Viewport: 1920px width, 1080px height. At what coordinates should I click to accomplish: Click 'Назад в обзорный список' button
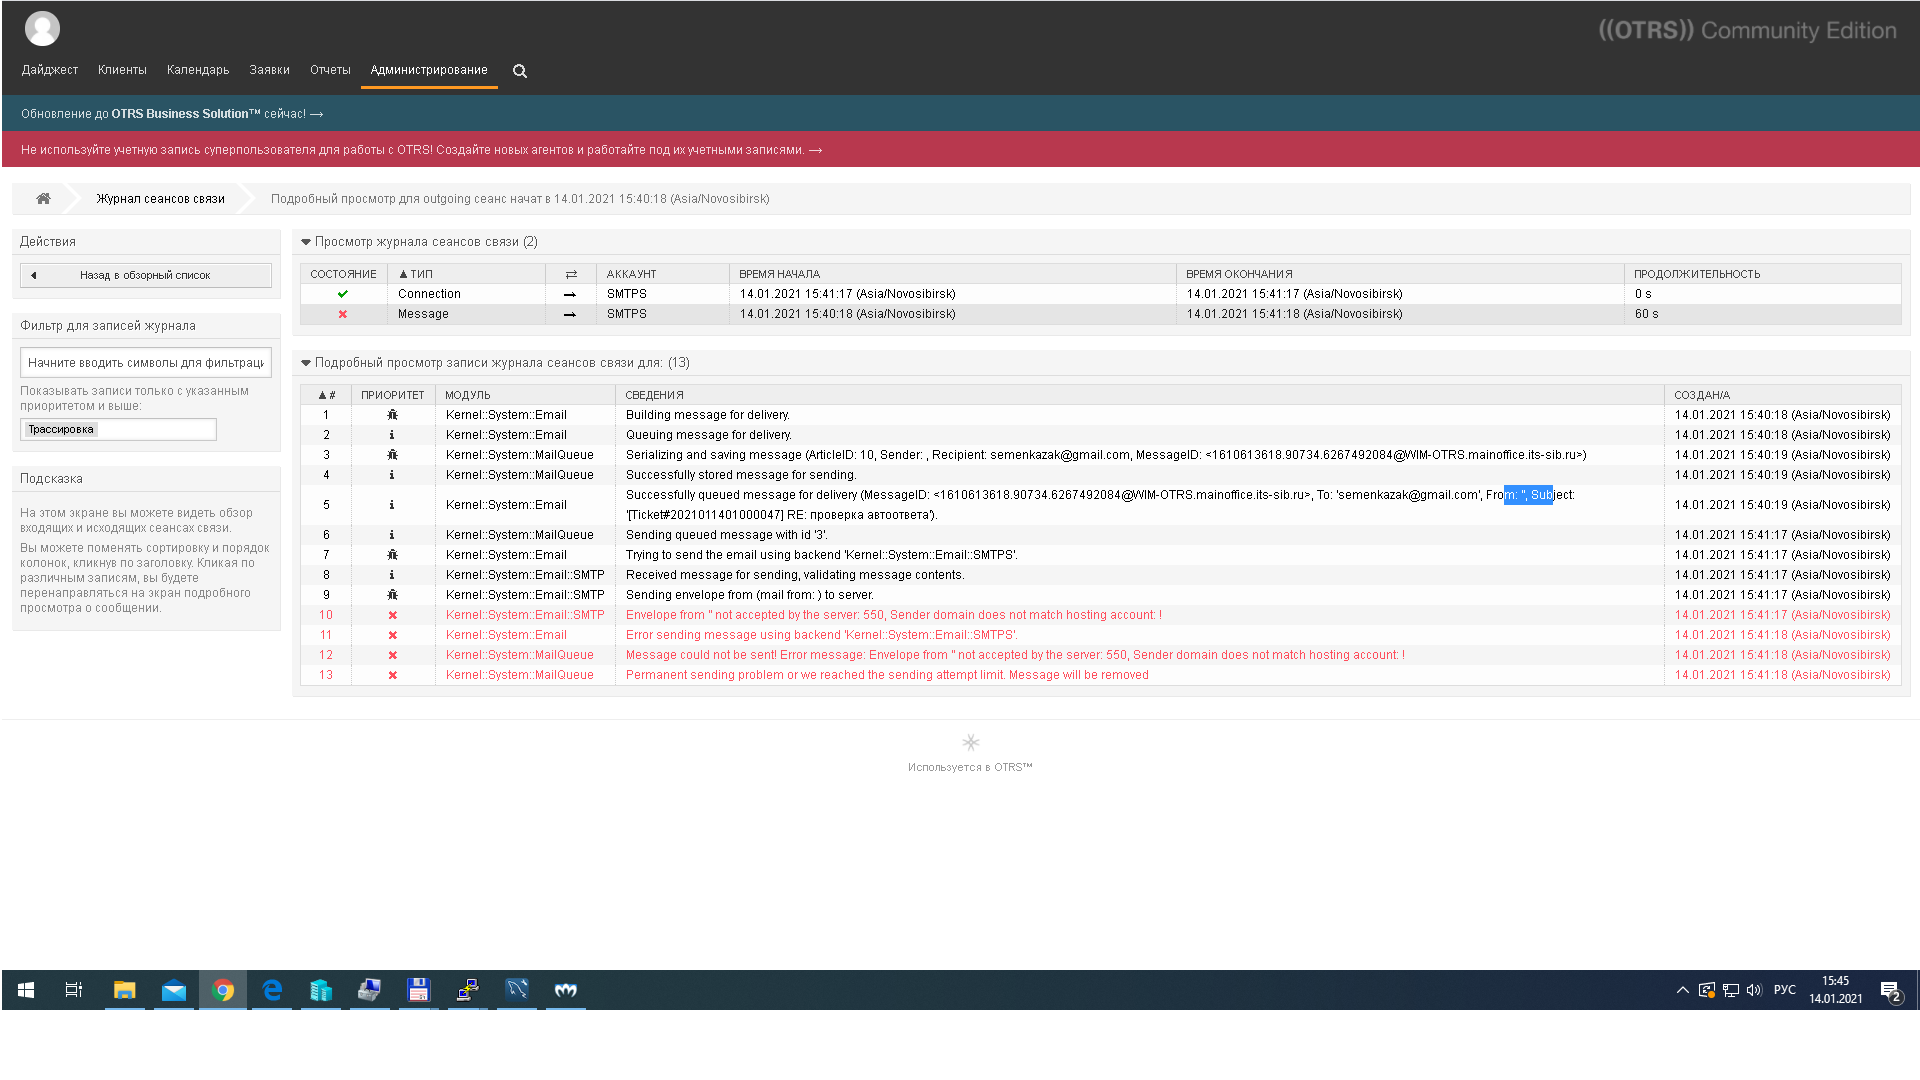click(x=146, y=275)
